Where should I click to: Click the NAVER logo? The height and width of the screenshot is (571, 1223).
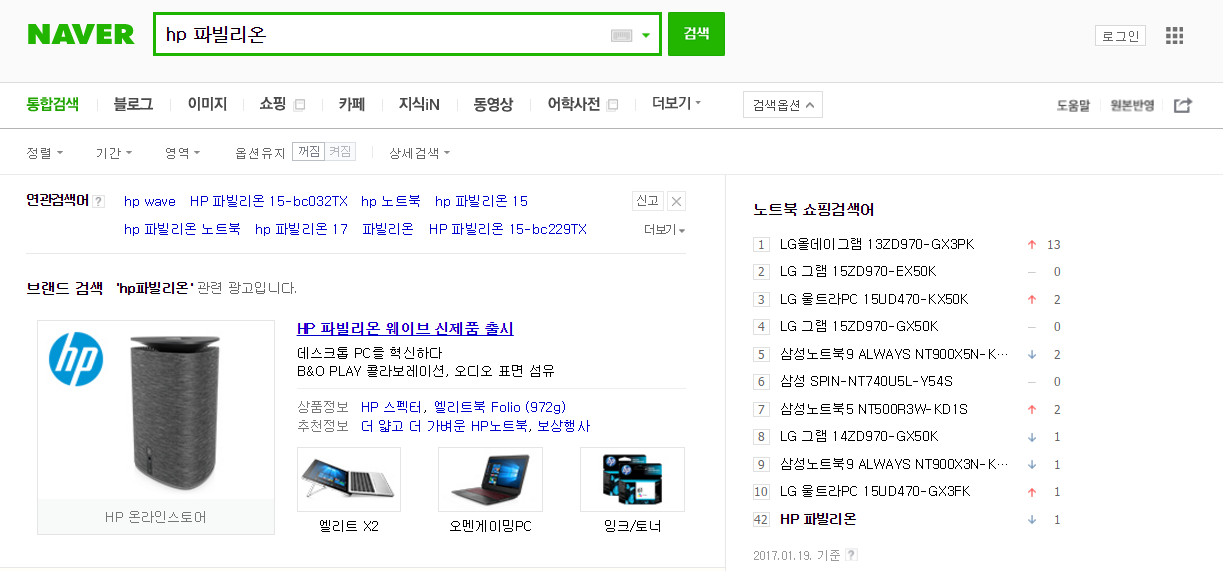(81, 34)
